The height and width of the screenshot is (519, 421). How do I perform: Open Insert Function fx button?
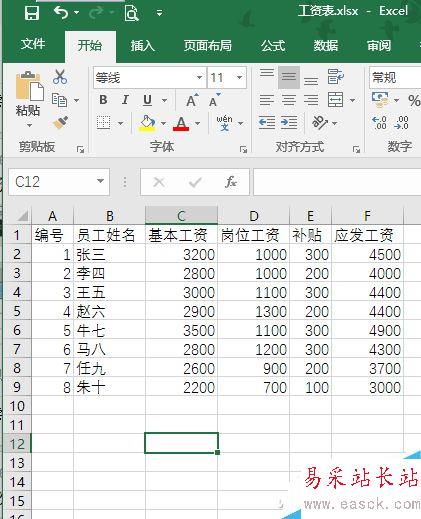pos(231,182)
